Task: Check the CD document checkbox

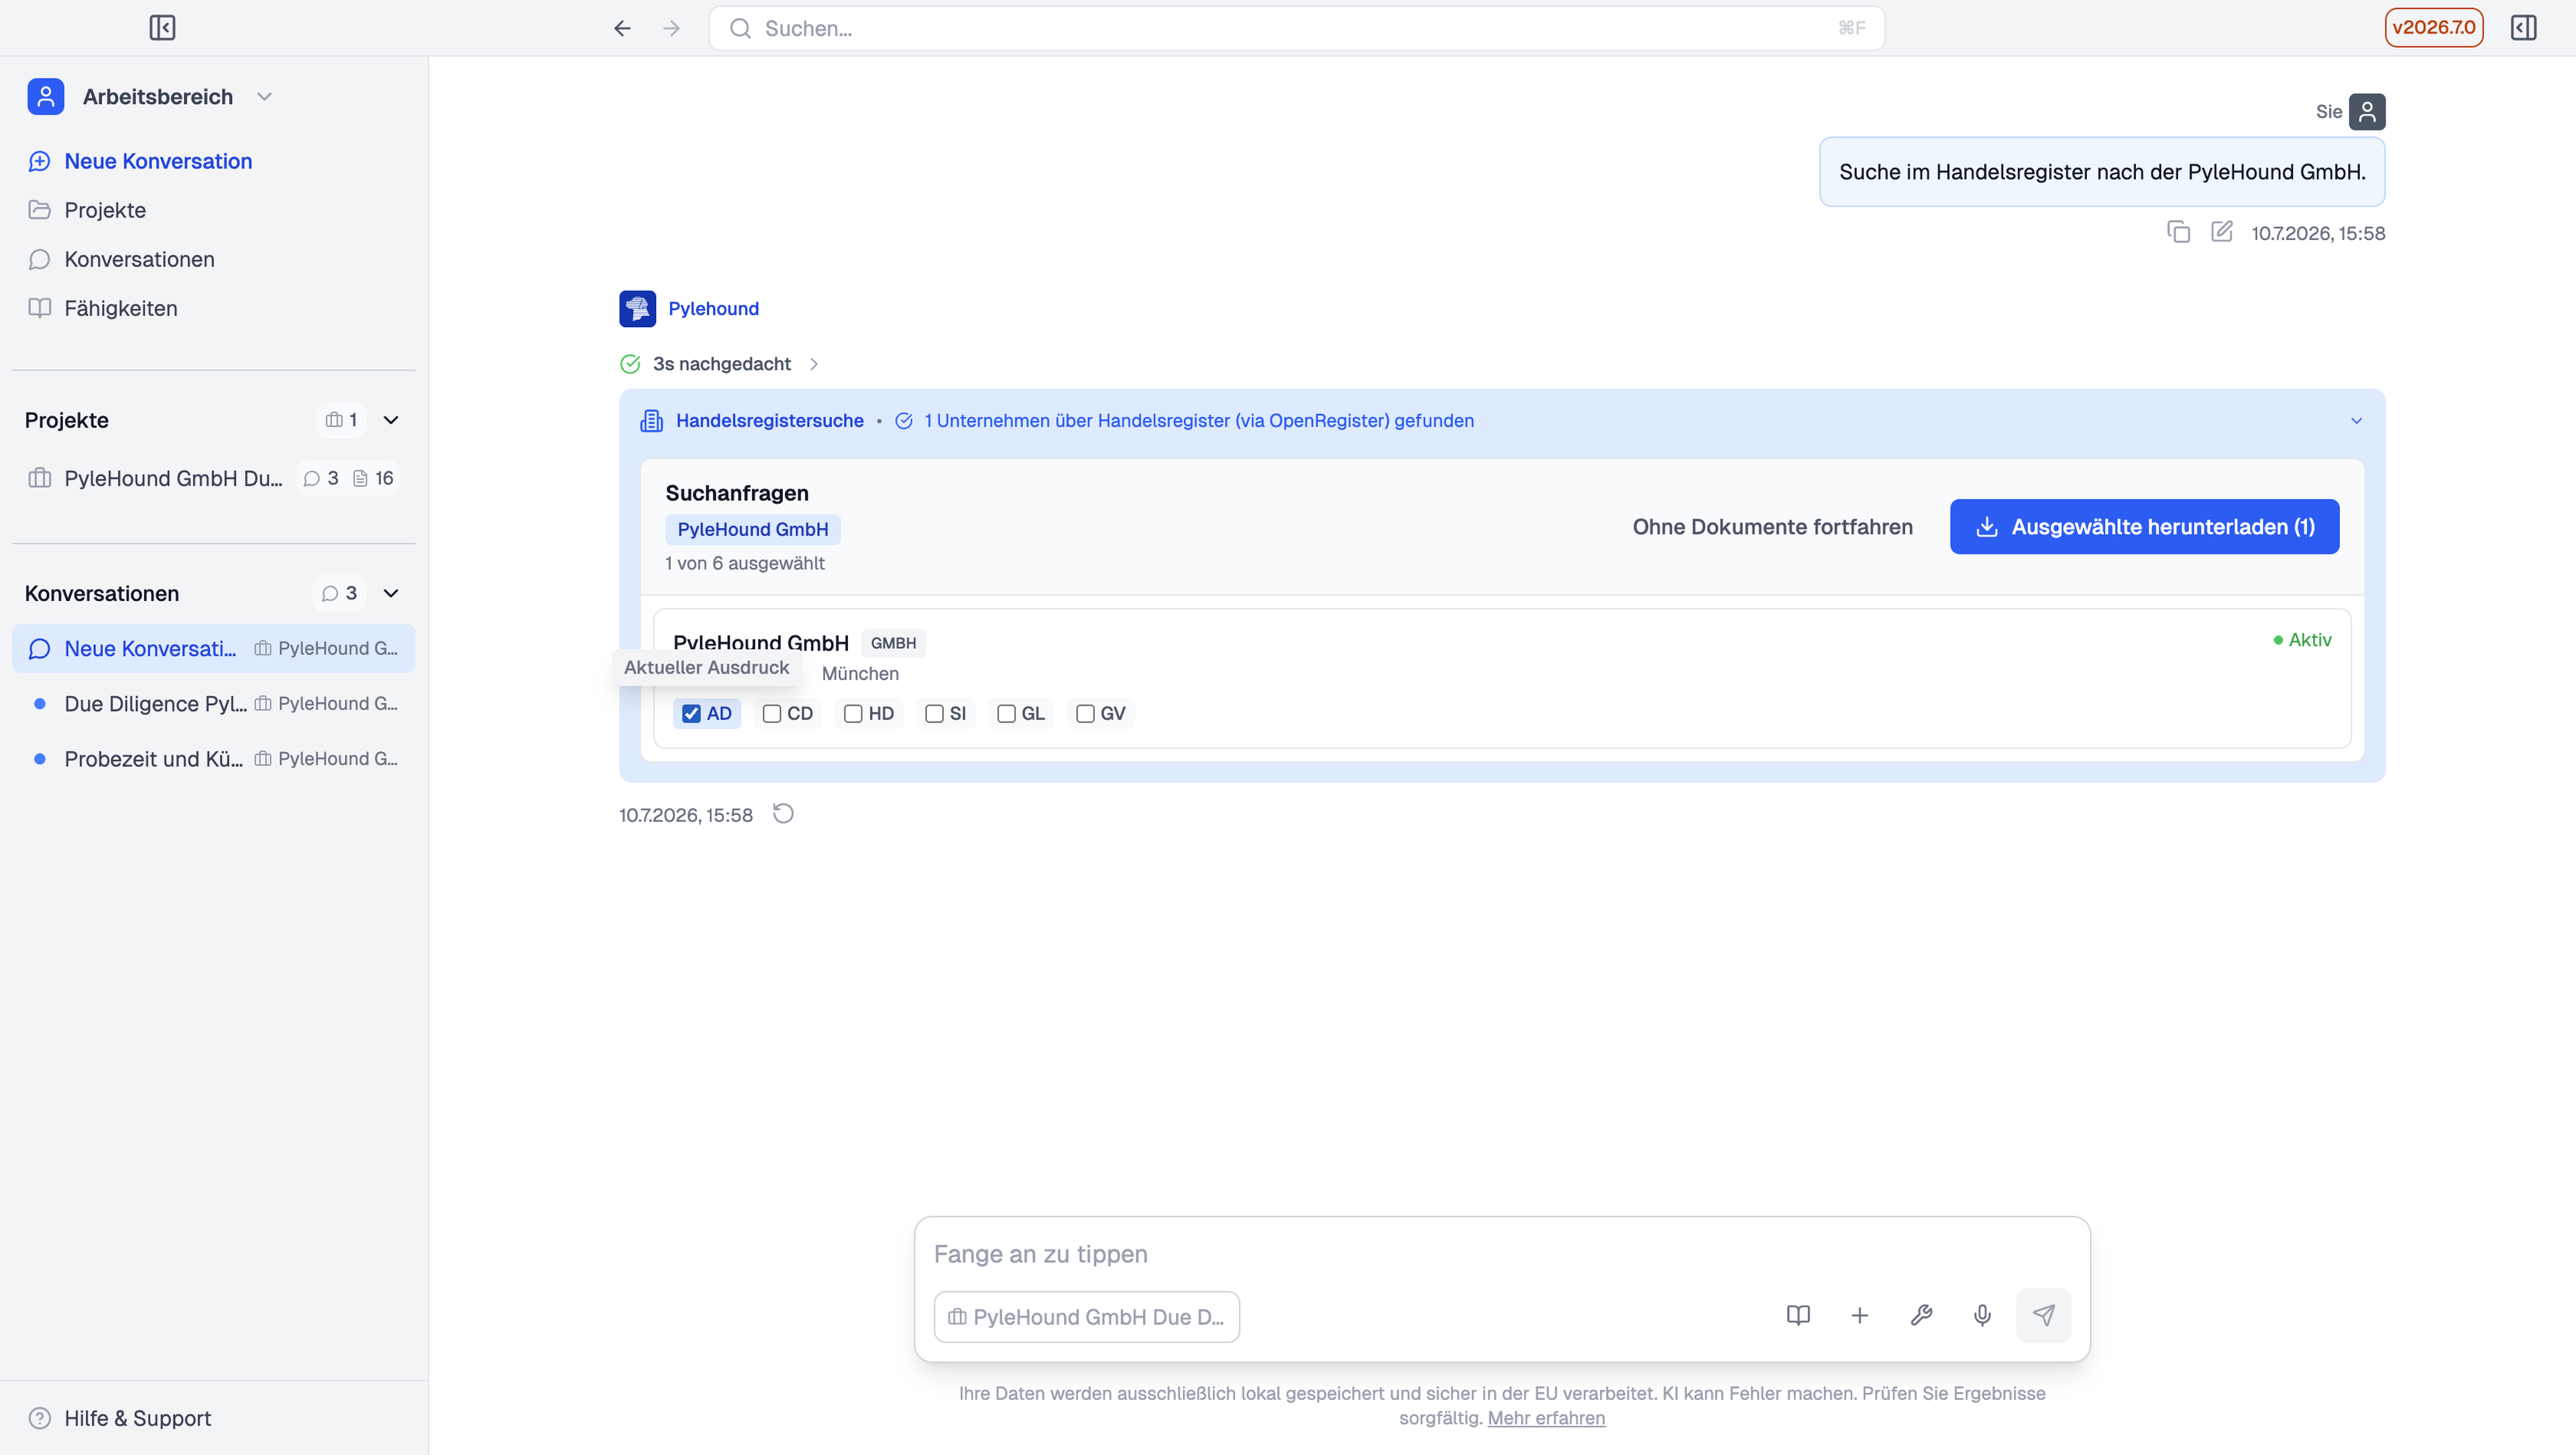Action: (772, 713)
